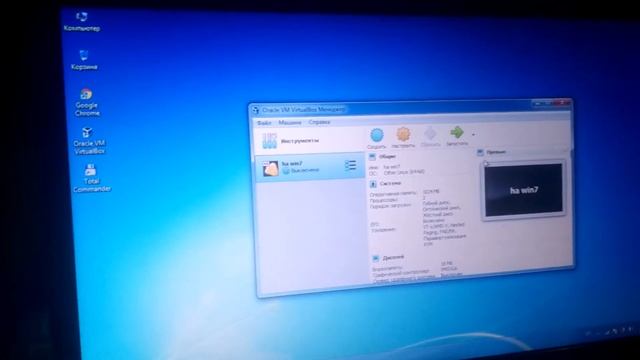Click the Порядок загрузки label
Screen dimensions: 640x360
(390, 206)
